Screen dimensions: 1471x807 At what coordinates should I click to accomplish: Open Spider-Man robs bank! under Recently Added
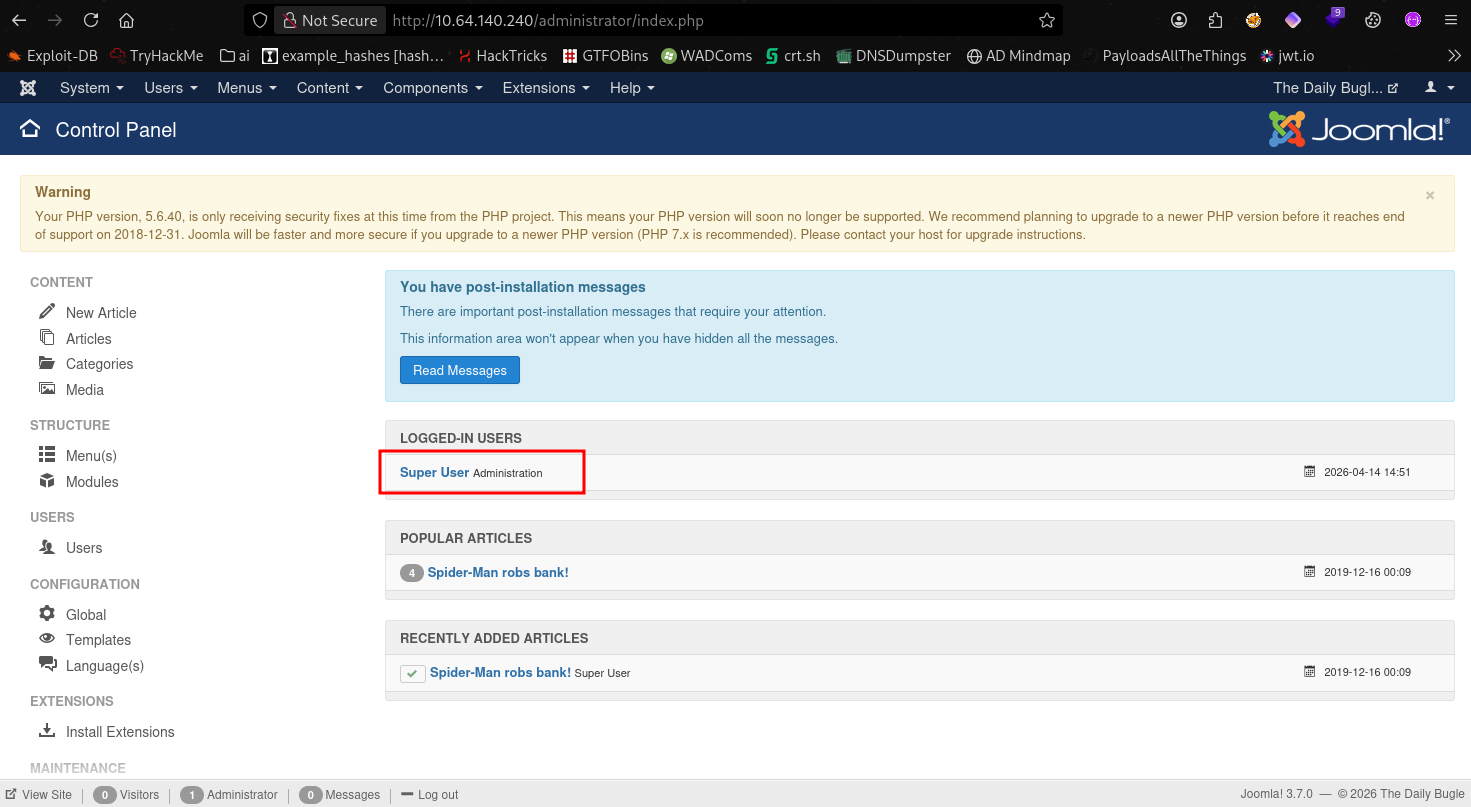pyautogui.click(x=500, y=672)
